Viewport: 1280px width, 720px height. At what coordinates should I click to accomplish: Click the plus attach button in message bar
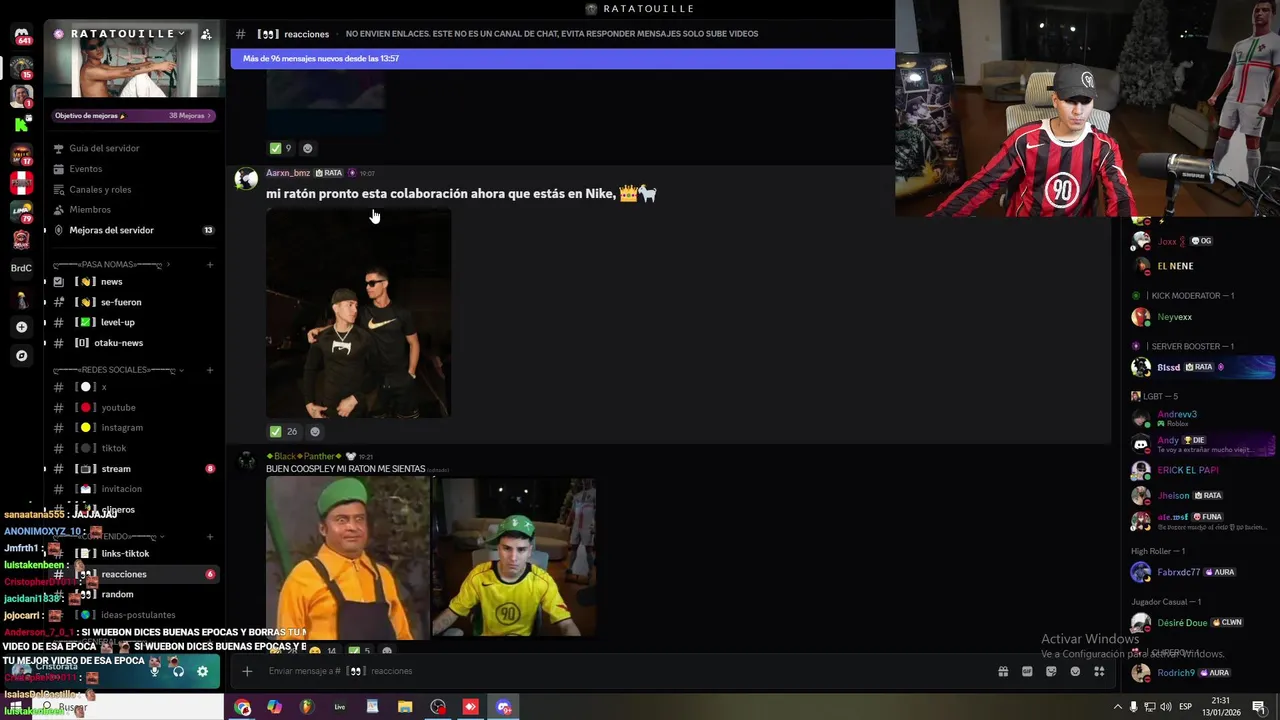[x=247, y=671]
